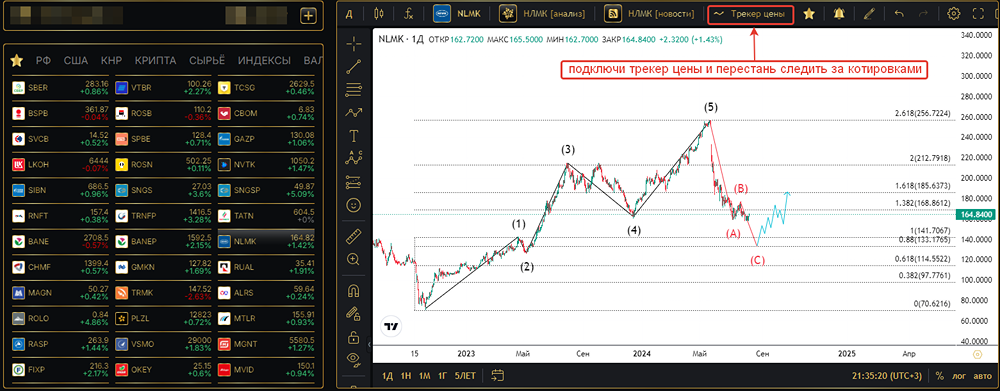Set chart range to 1М

[x=424, y=376]
